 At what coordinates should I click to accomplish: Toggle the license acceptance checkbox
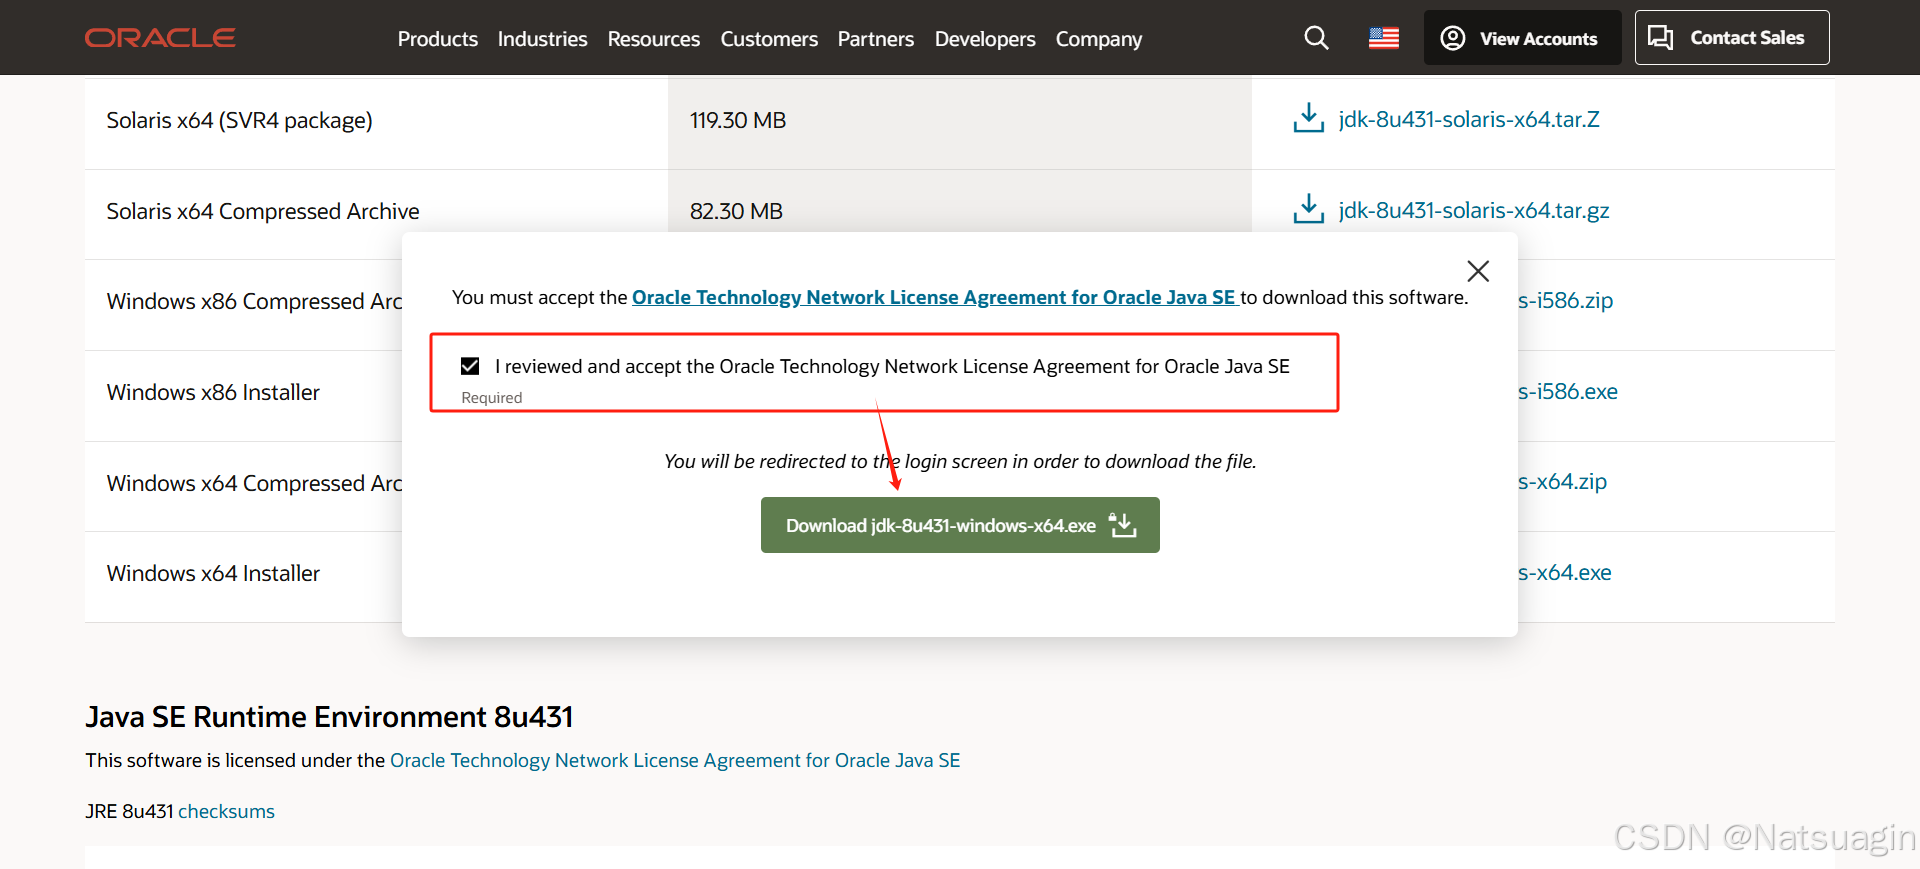pos(470,366)
